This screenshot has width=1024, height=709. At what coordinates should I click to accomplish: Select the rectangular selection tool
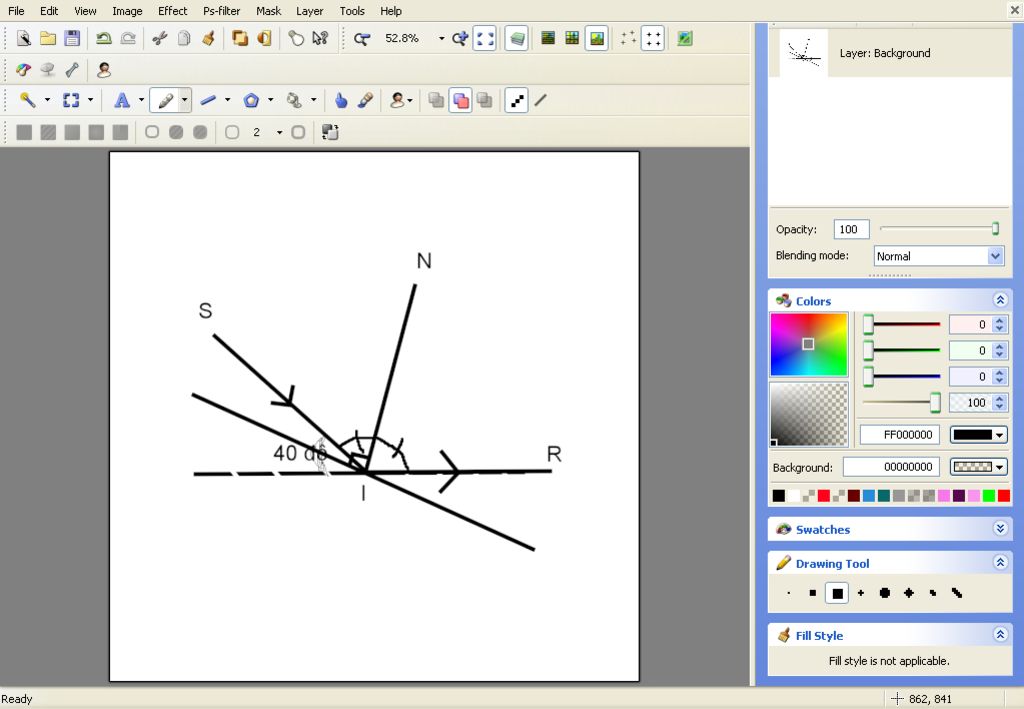[x=71, y=100]
